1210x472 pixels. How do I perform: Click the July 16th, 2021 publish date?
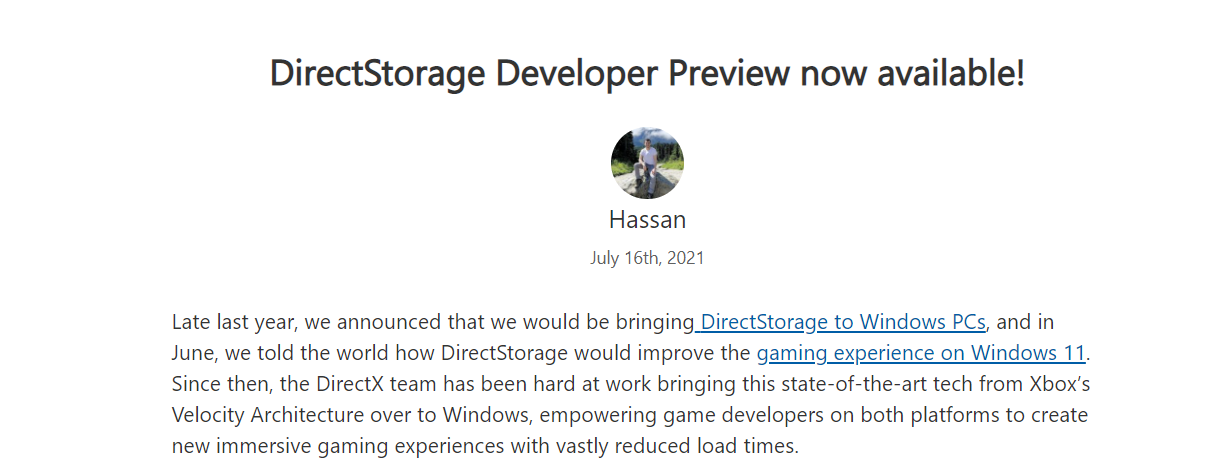point(647,258)
